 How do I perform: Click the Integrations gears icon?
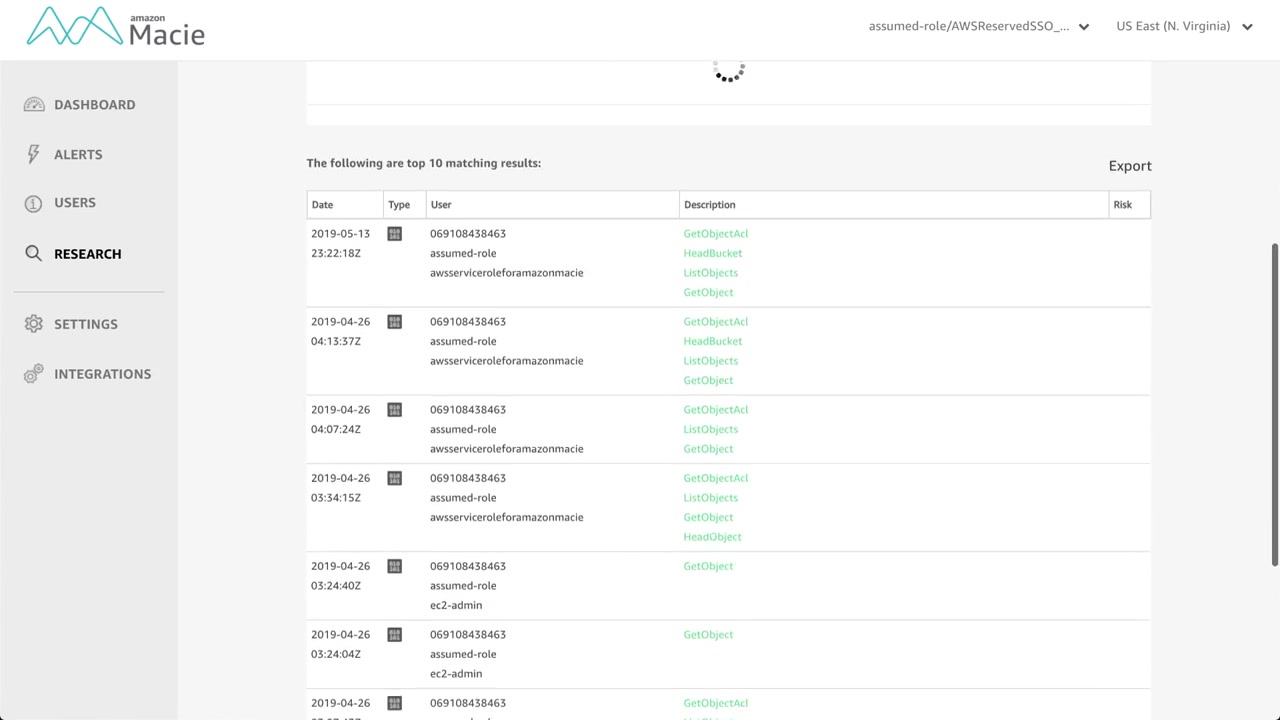point(34,374)
